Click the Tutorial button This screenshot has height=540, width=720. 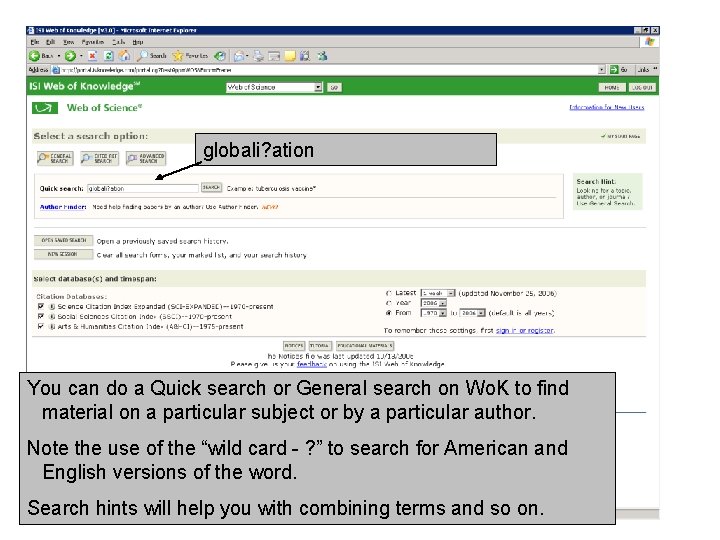point(320,346)
